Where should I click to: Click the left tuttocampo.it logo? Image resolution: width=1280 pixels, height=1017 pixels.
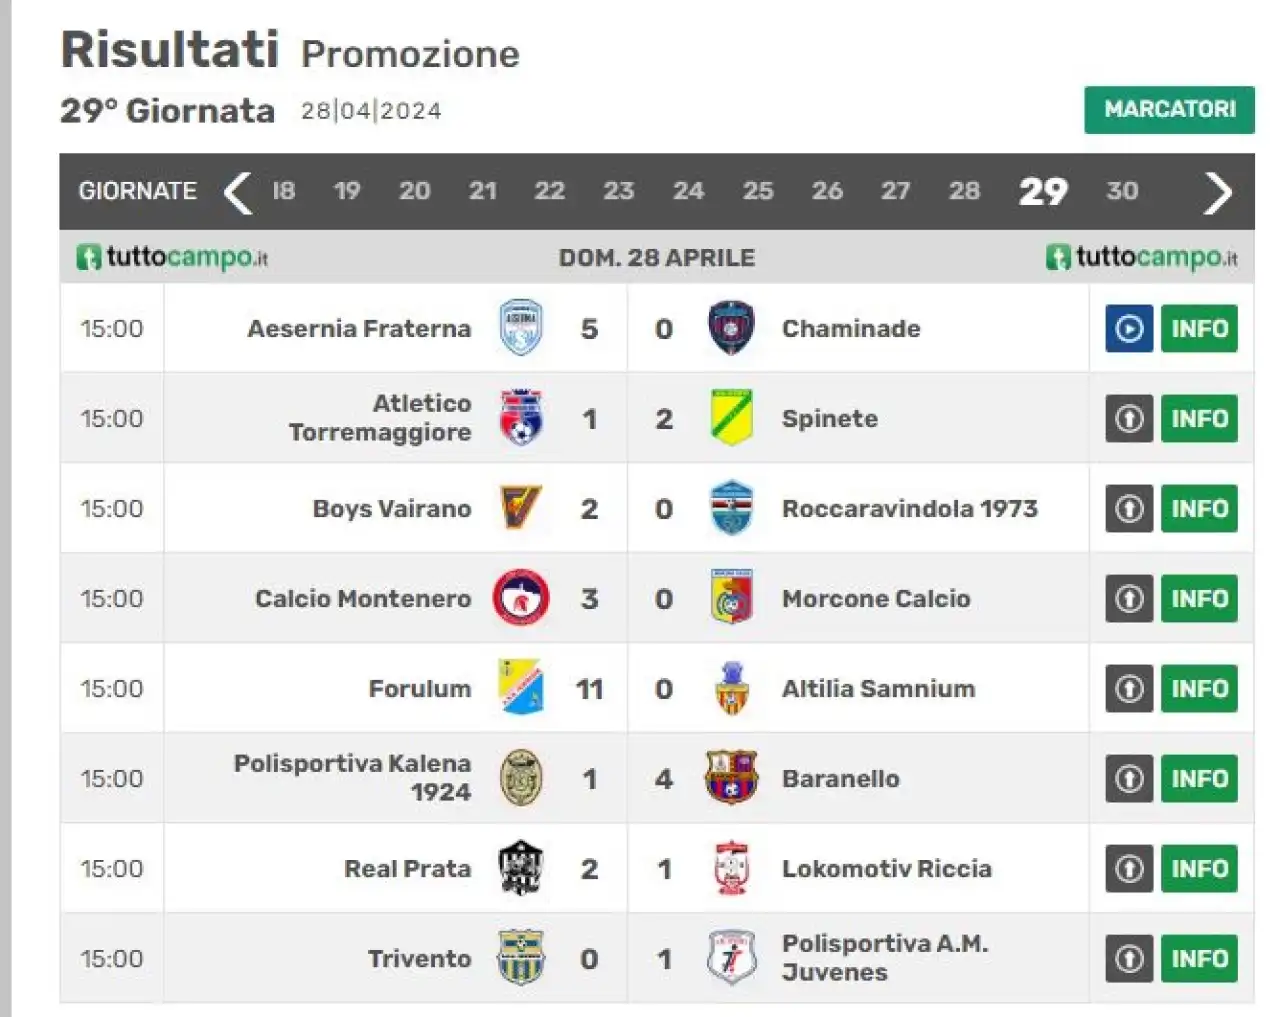tap(172, 257)
